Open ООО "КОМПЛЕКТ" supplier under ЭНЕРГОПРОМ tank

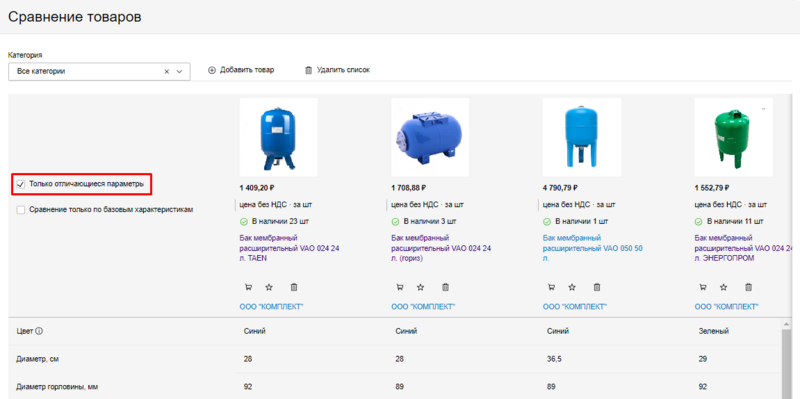(x=726, y=307)
